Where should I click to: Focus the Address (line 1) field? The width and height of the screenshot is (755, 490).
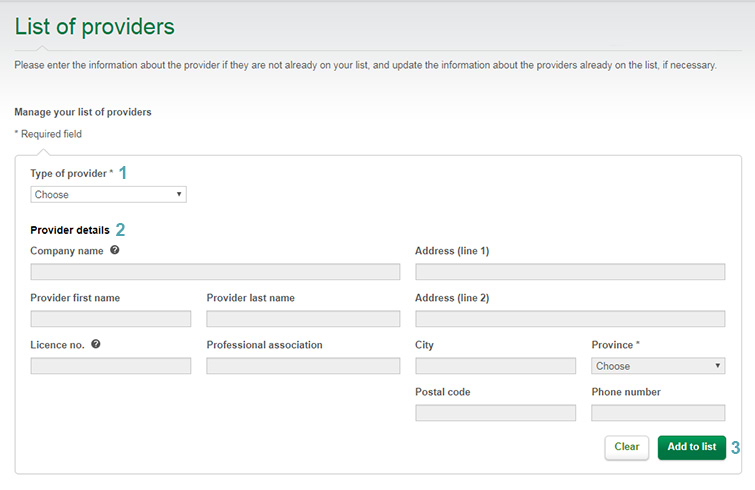click(570, 271)
